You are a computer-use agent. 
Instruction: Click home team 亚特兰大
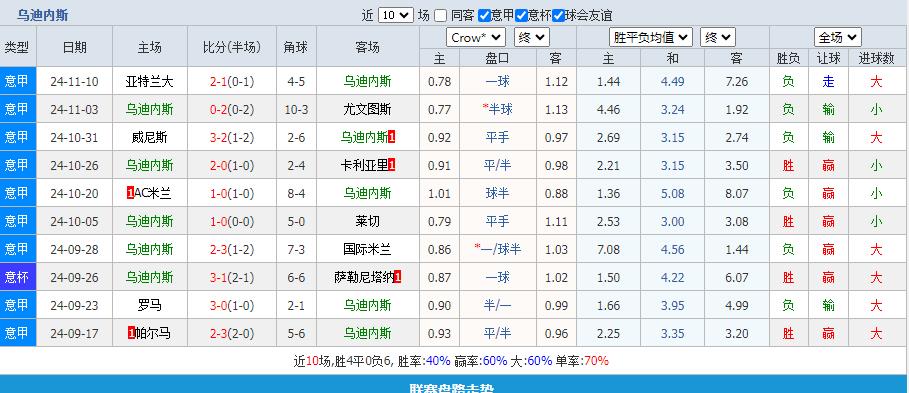(x=150, y=81)
